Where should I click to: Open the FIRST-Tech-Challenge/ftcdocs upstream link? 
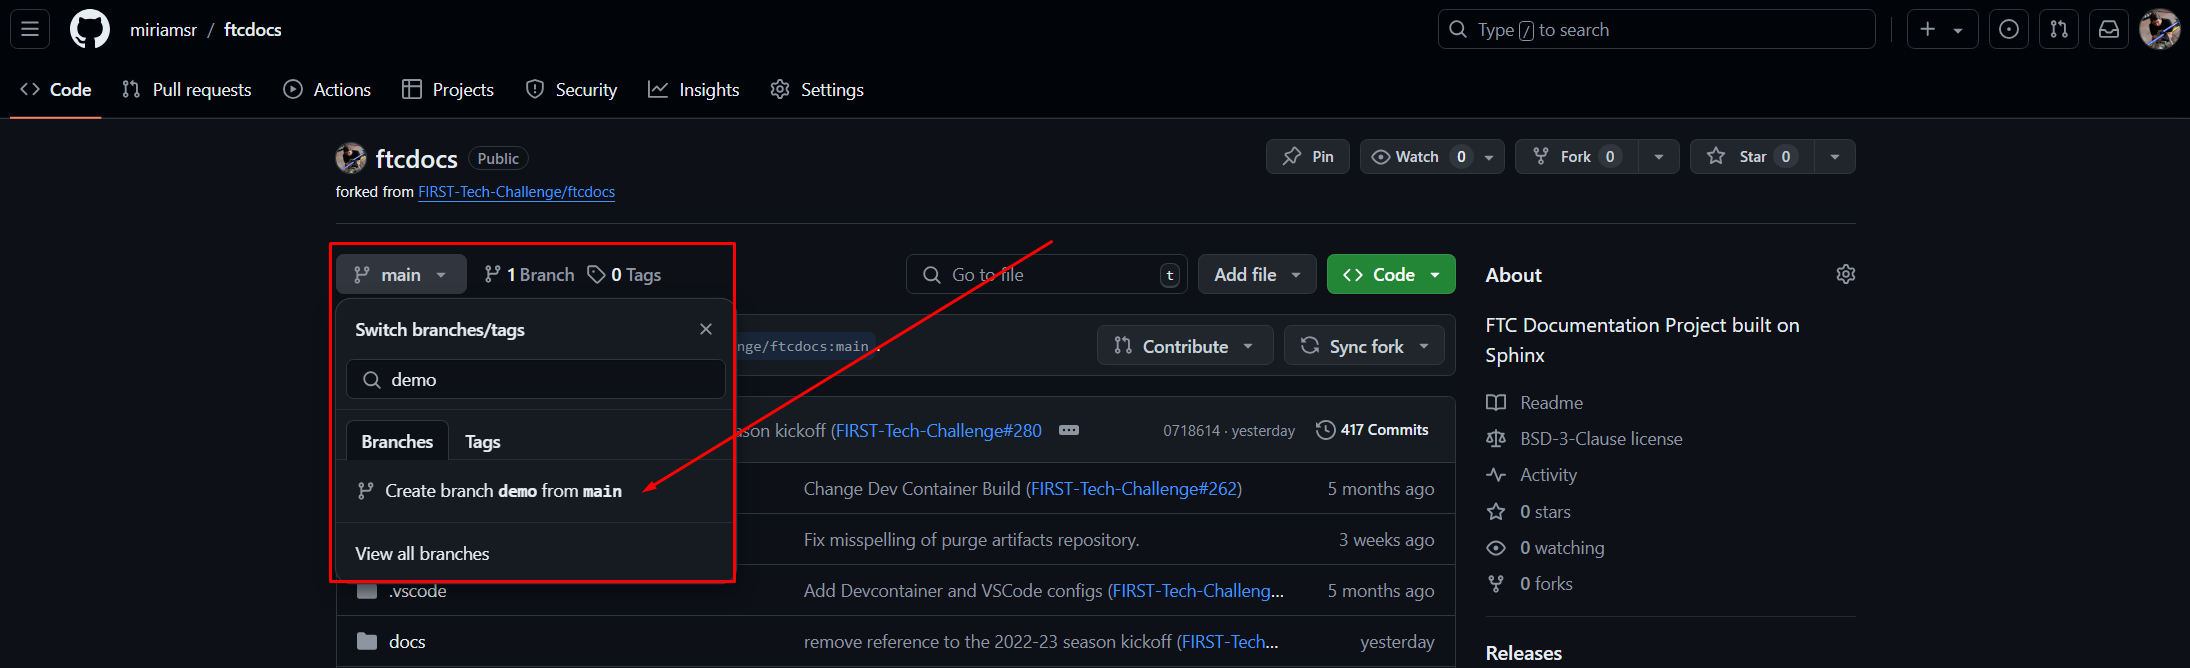coord(516,192)
